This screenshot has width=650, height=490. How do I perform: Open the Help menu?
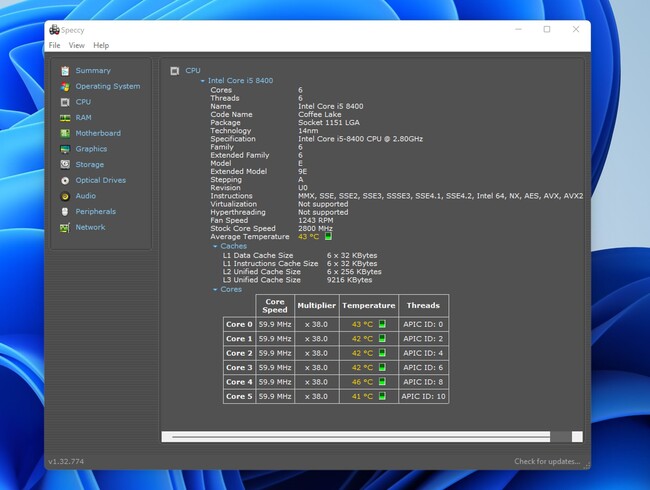(101, 46)
